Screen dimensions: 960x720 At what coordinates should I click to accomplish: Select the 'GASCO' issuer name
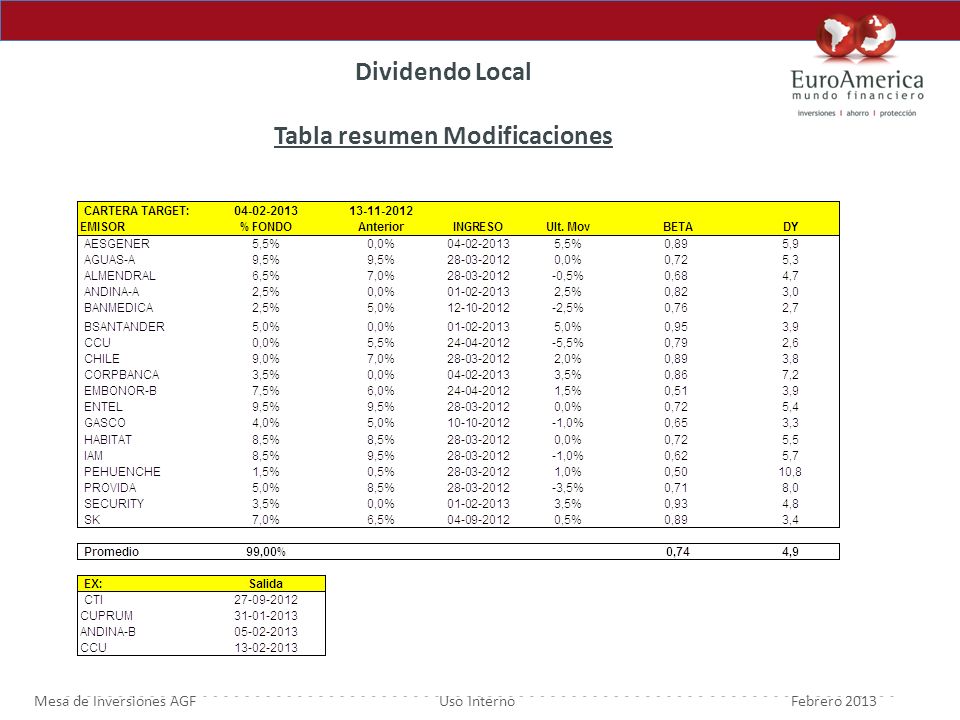105,422
